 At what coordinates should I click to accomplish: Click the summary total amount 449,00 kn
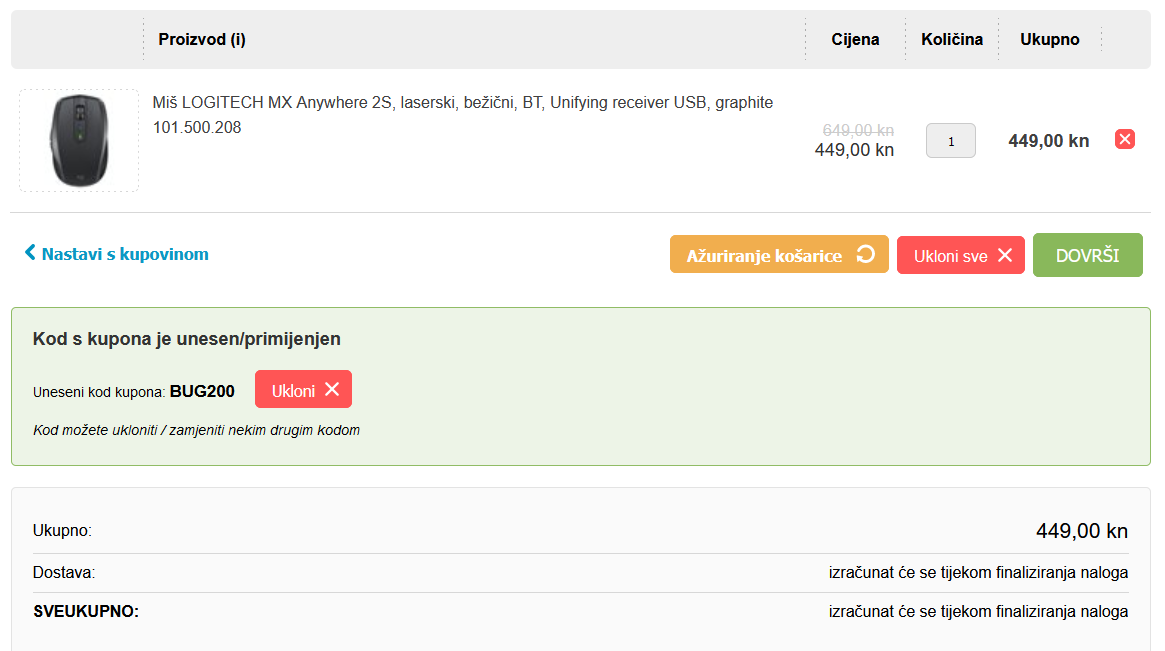tap(1082, 531)
